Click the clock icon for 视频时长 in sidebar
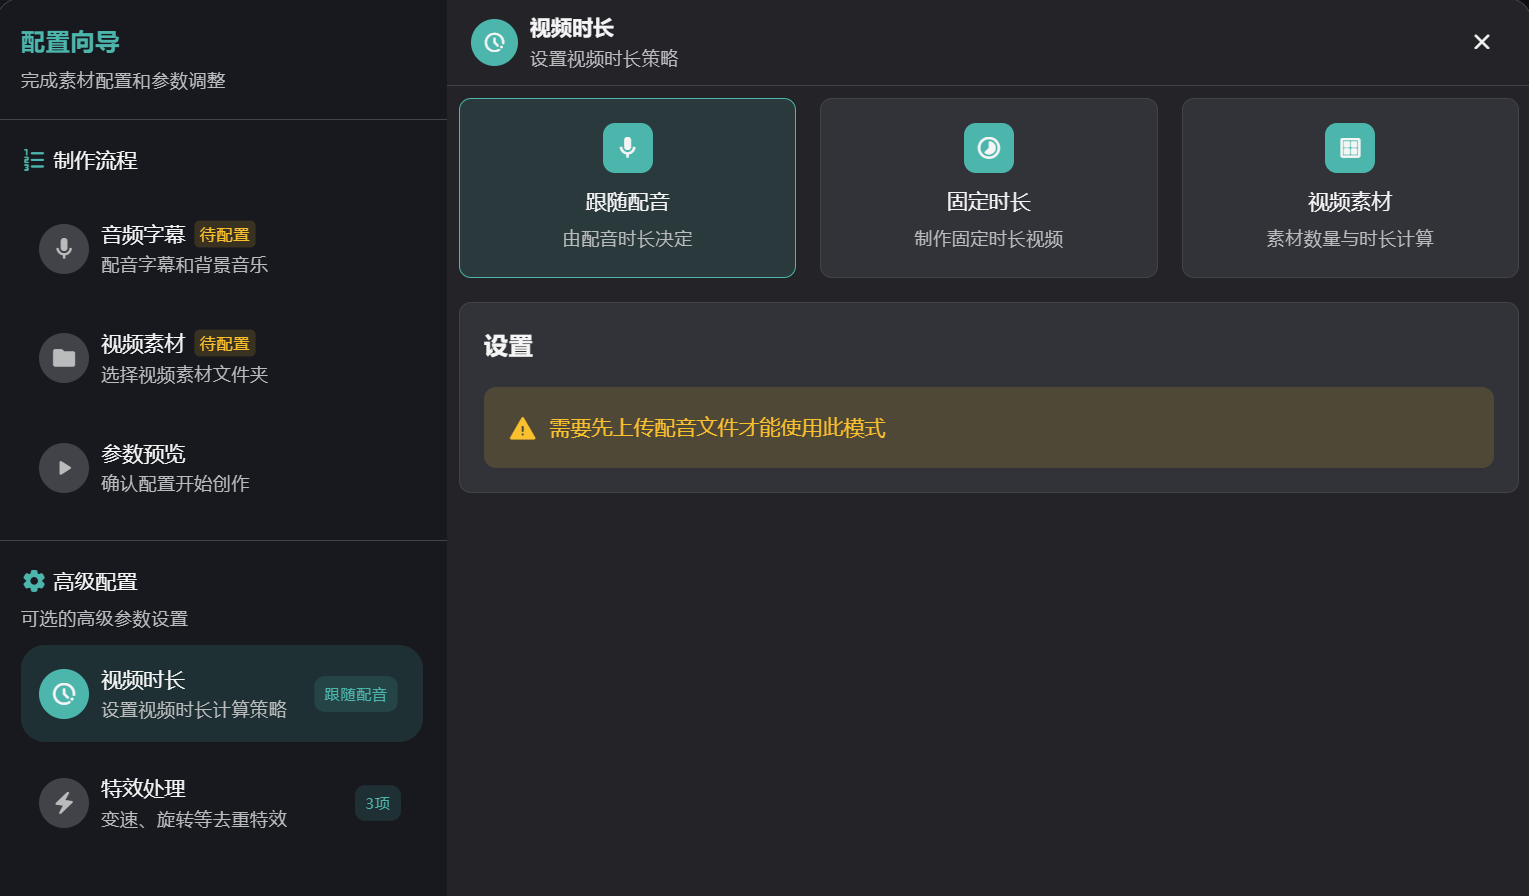Screen dimensions: 1529x896 (64, 694)
